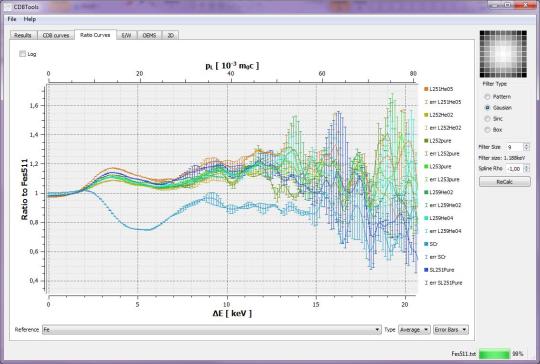Open the Reference dropdown showing Fe
Screen dimensions: 540x364
[x=211, y=330]
